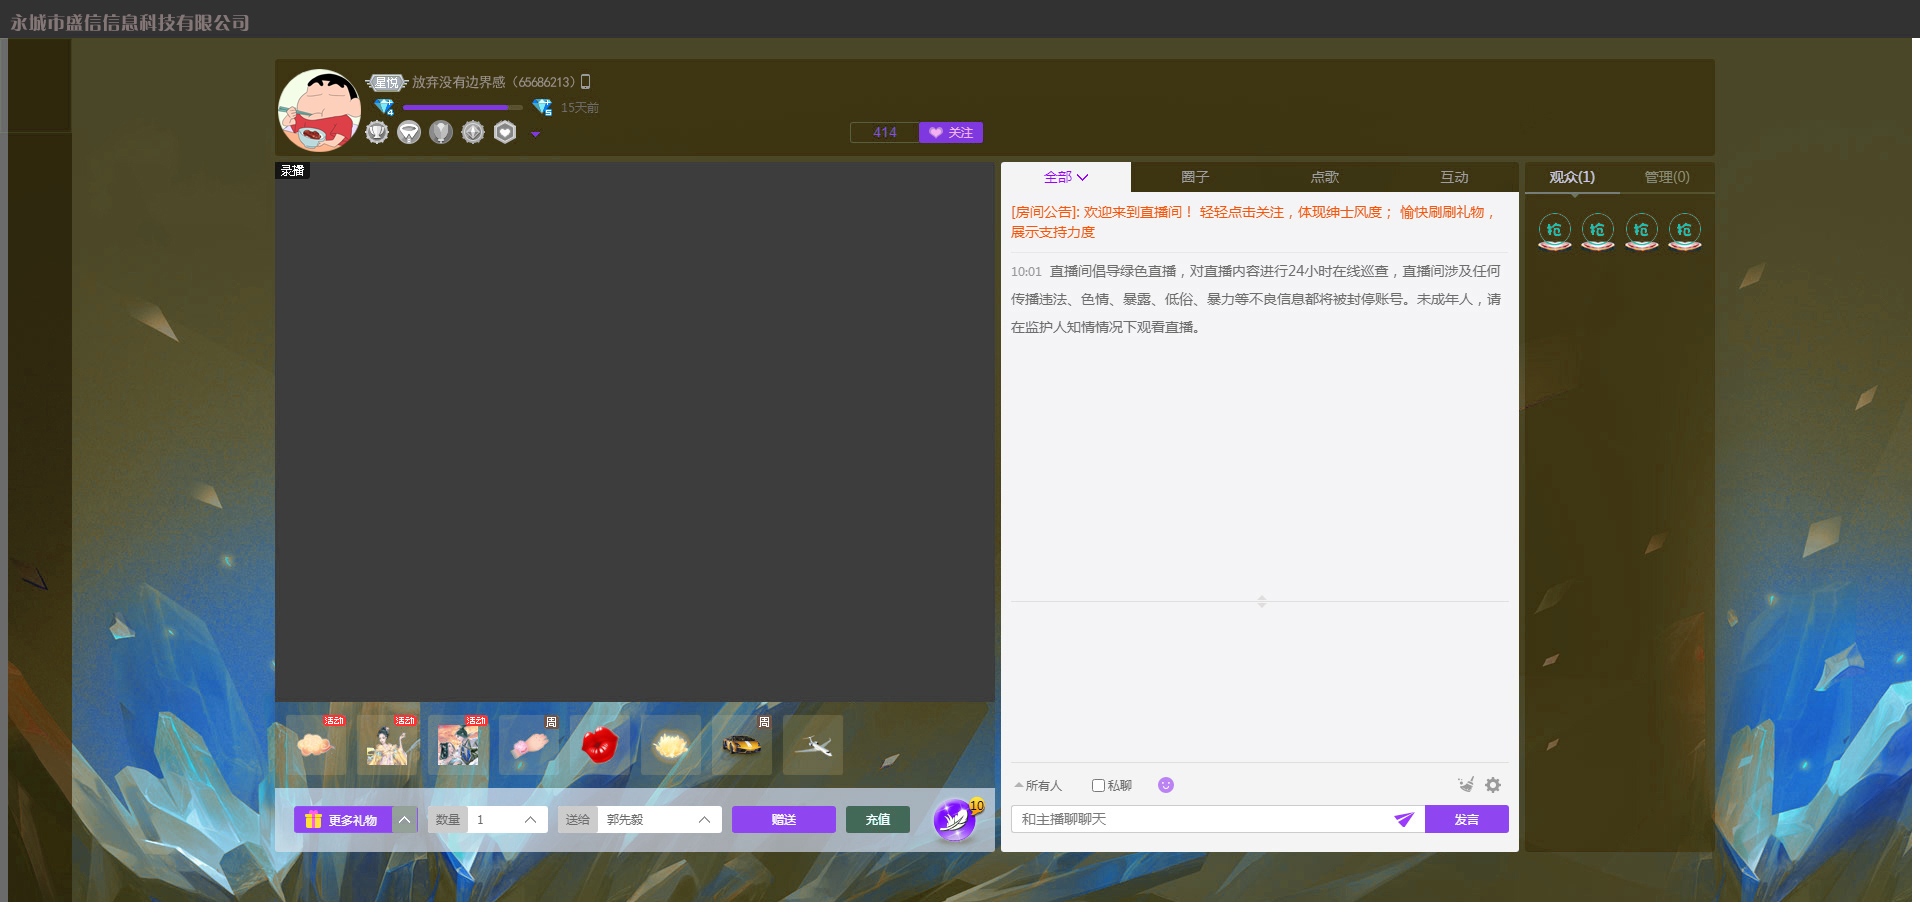Switch to the 点歌 tab
The height and width of the screenshot is (902, 1920).
(1324, 177)
